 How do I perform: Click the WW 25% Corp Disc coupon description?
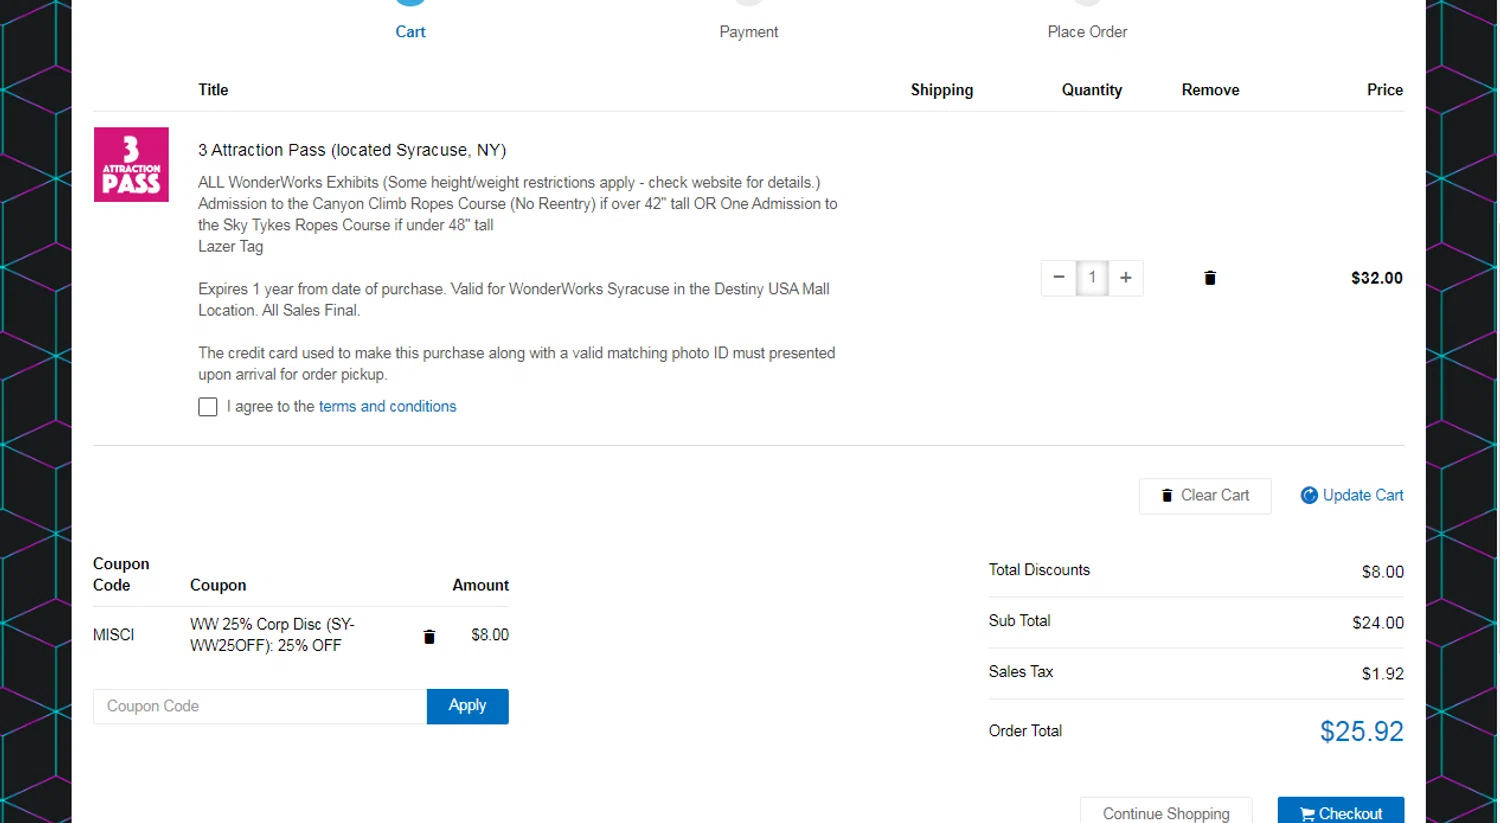tap(272, 635)
